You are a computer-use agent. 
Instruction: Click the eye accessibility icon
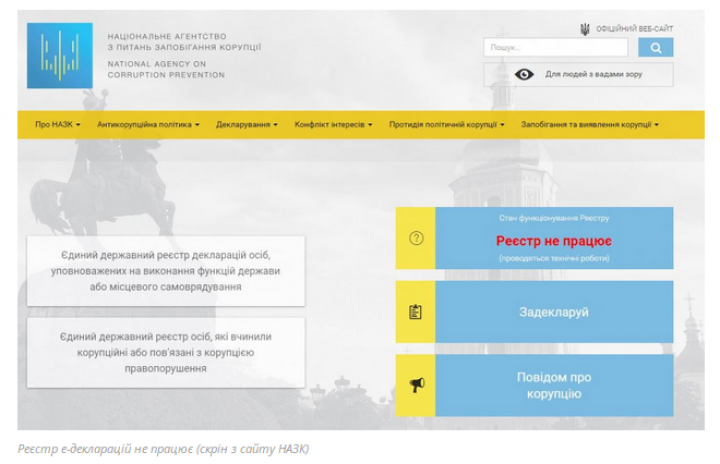coord(524,74)
